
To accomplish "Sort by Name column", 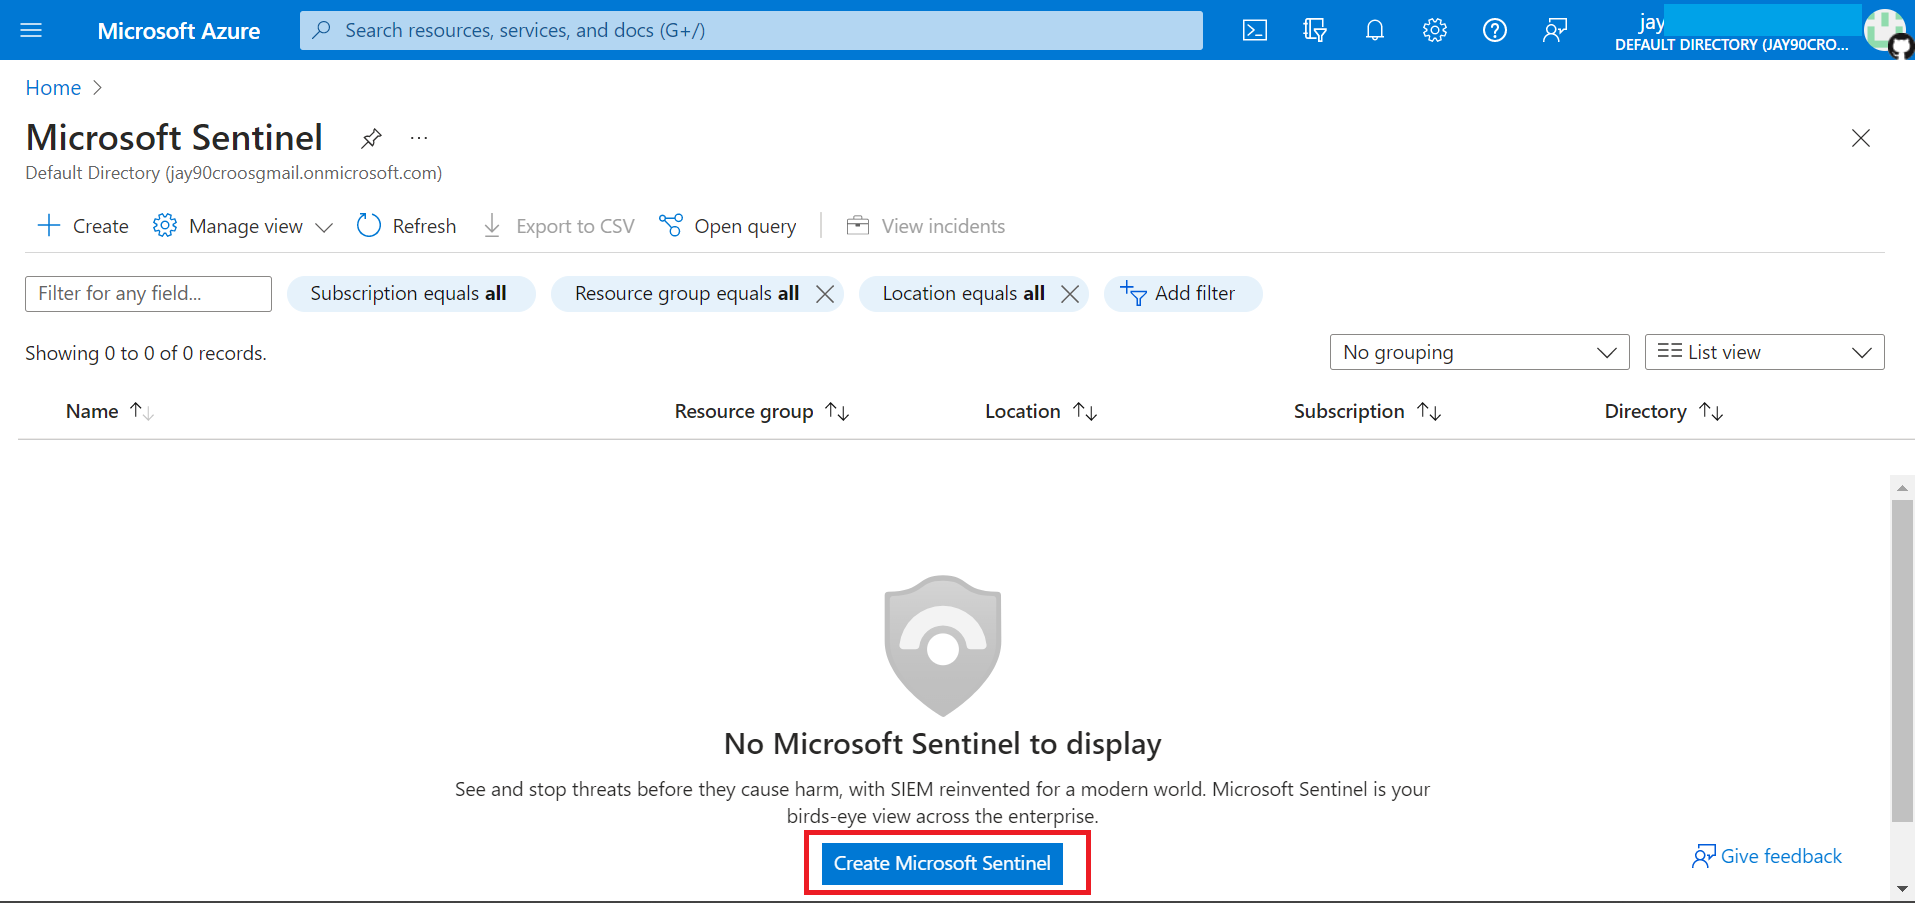I will click(x=110, y=411).
